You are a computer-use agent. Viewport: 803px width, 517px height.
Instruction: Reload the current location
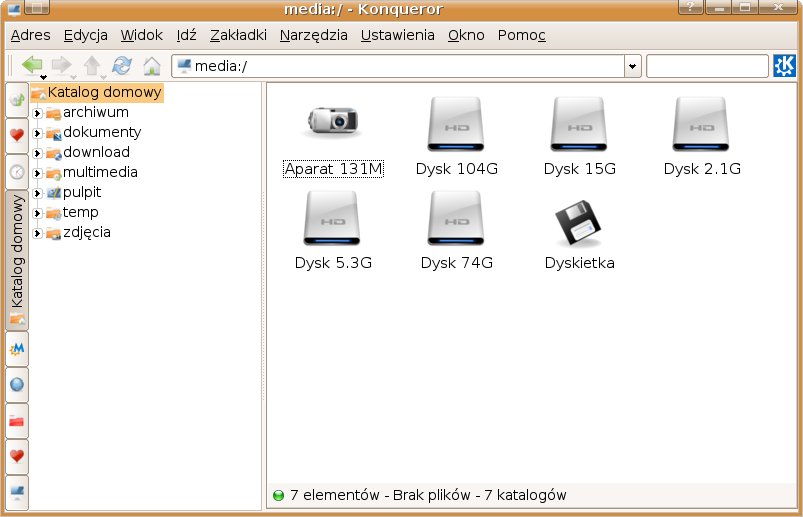(x=122, y=66)
